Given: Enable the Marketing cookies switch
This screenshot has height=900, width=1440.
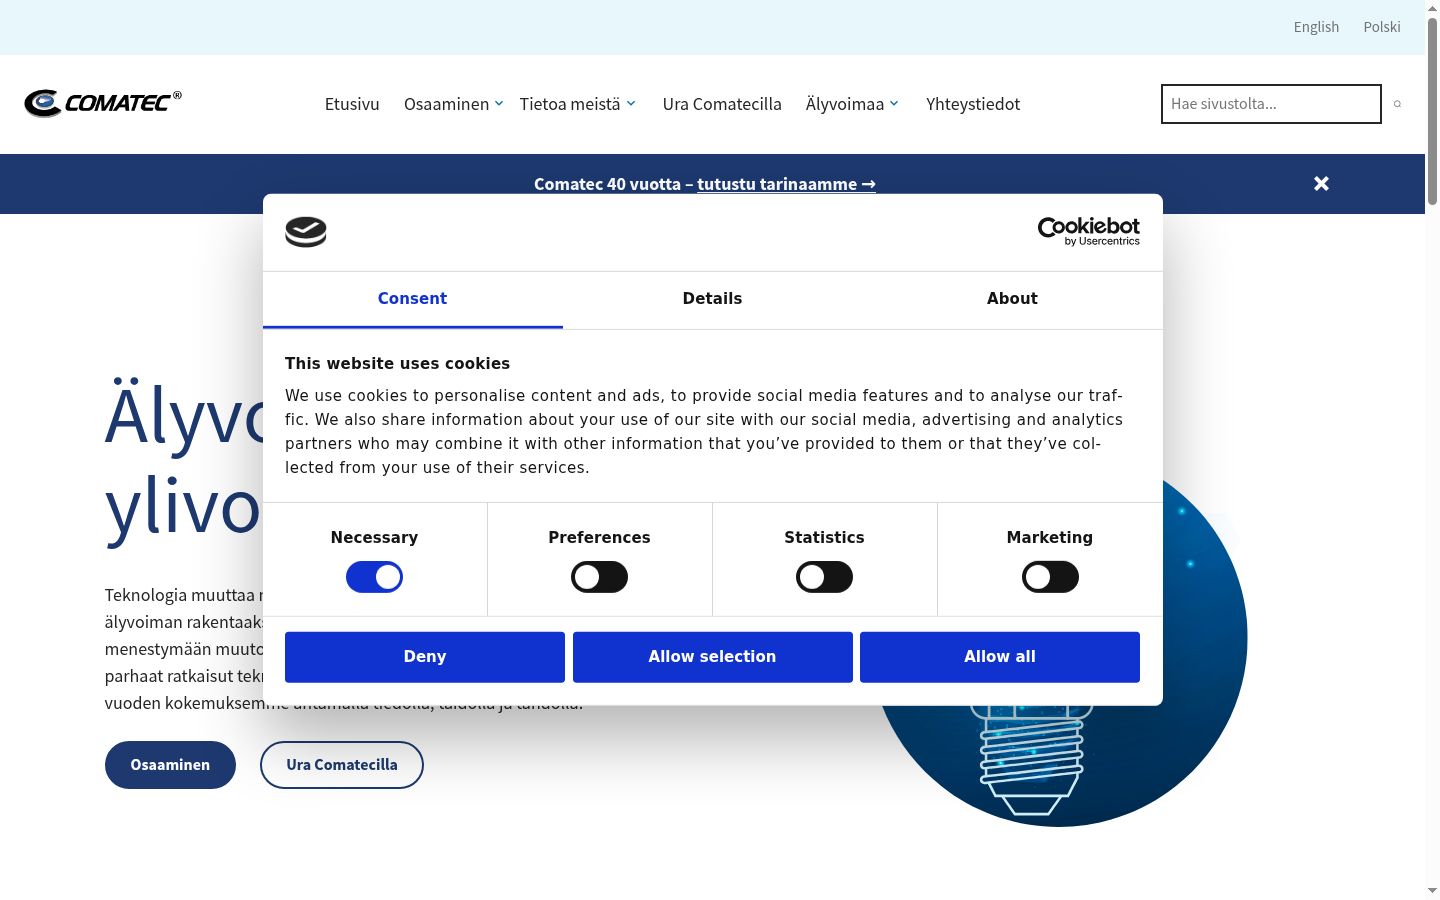Looking at the screenshot, I should [x=1050, y=577].
